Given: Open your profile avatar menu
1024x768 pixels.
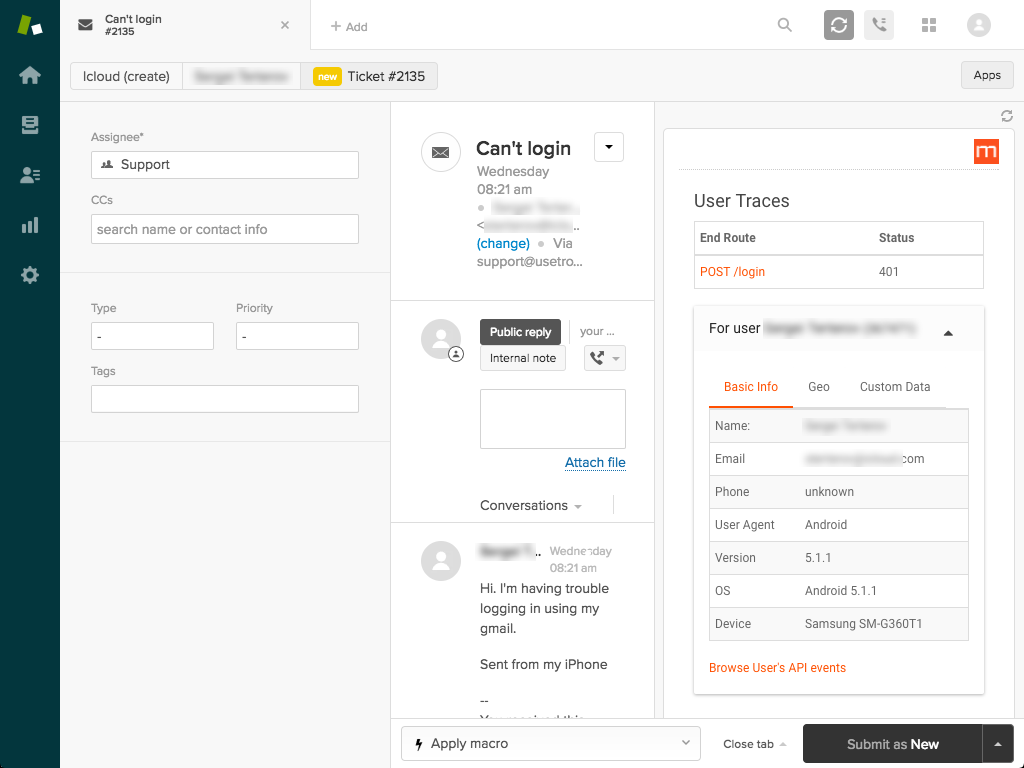Looking at the screenshot, I should click(978, 25).
